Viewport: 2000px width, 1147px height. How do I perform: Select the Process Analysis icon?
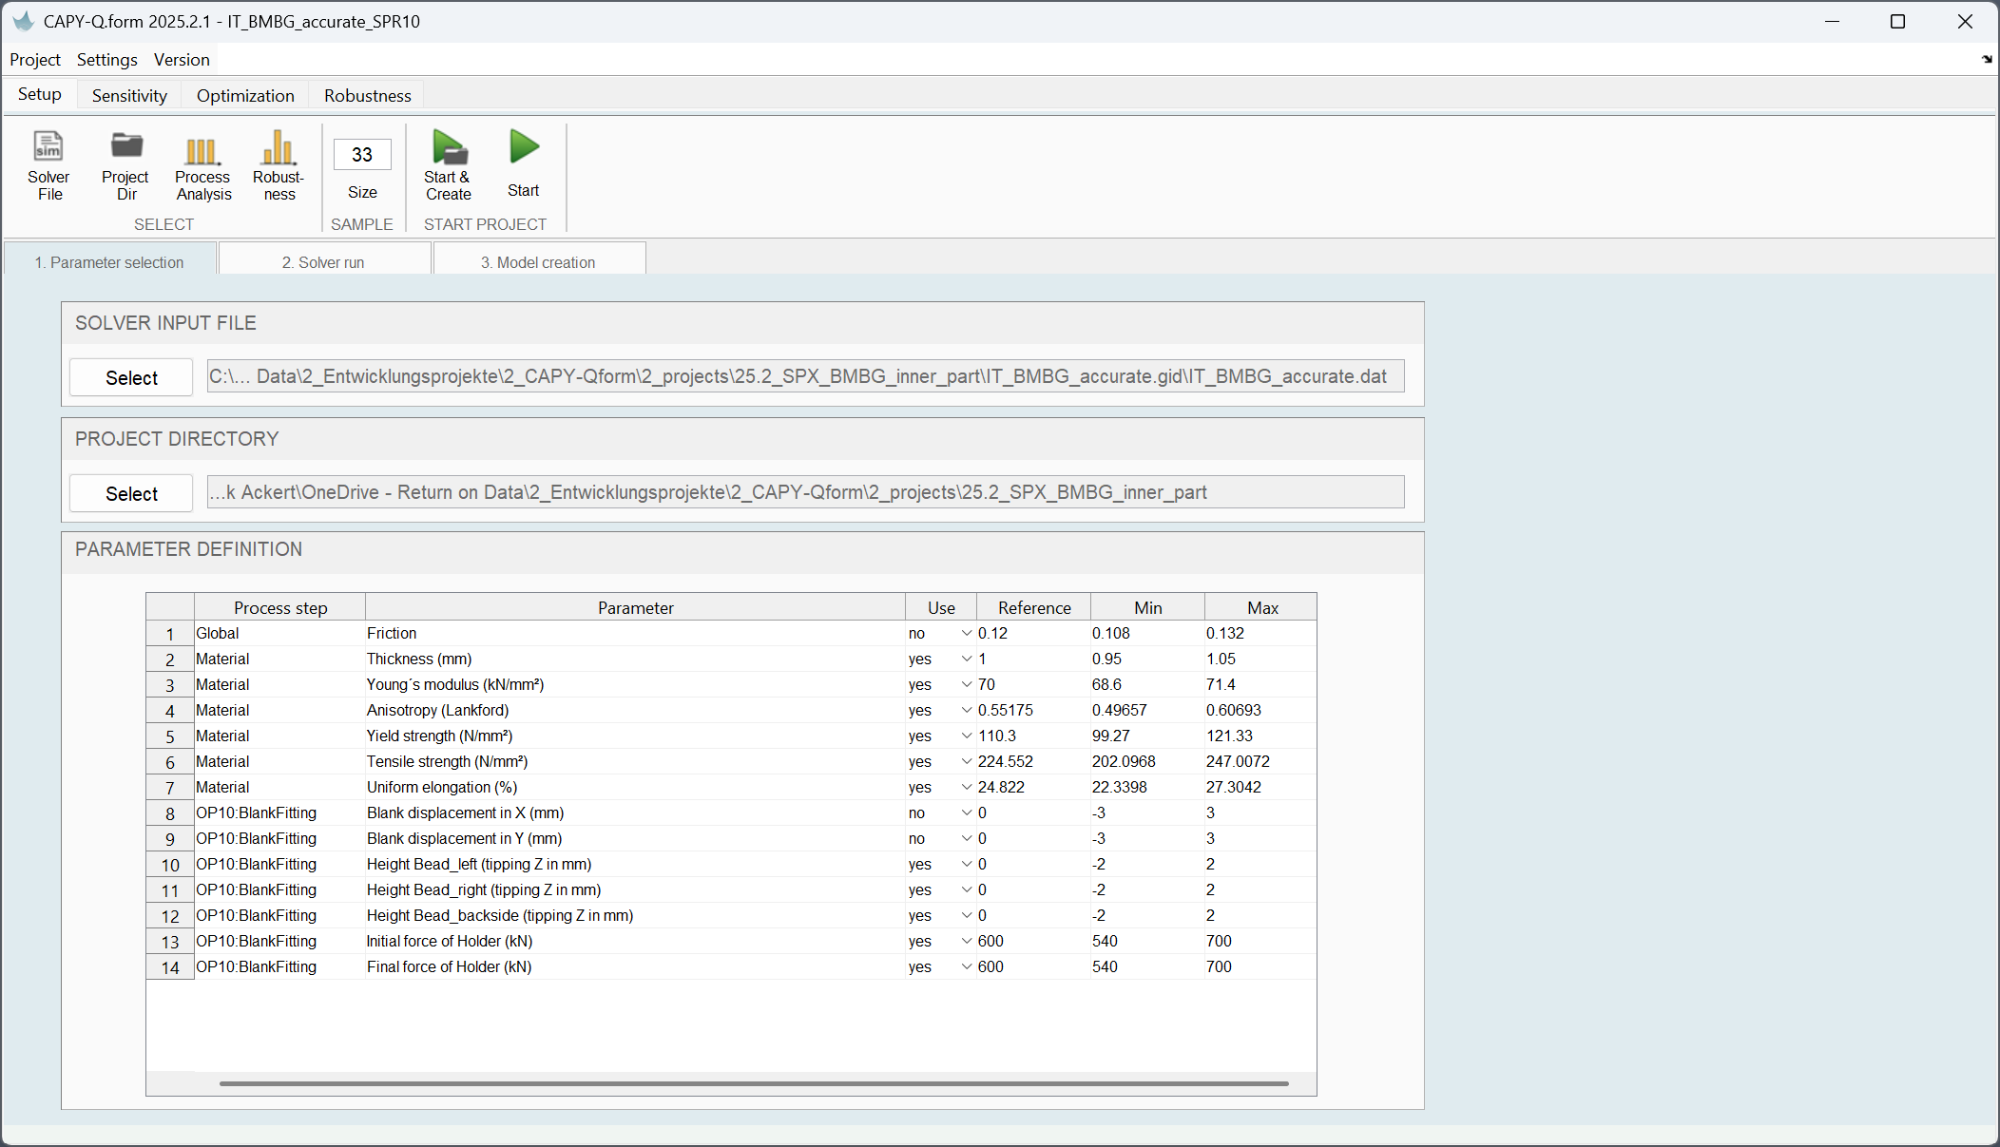coord(202,150)
